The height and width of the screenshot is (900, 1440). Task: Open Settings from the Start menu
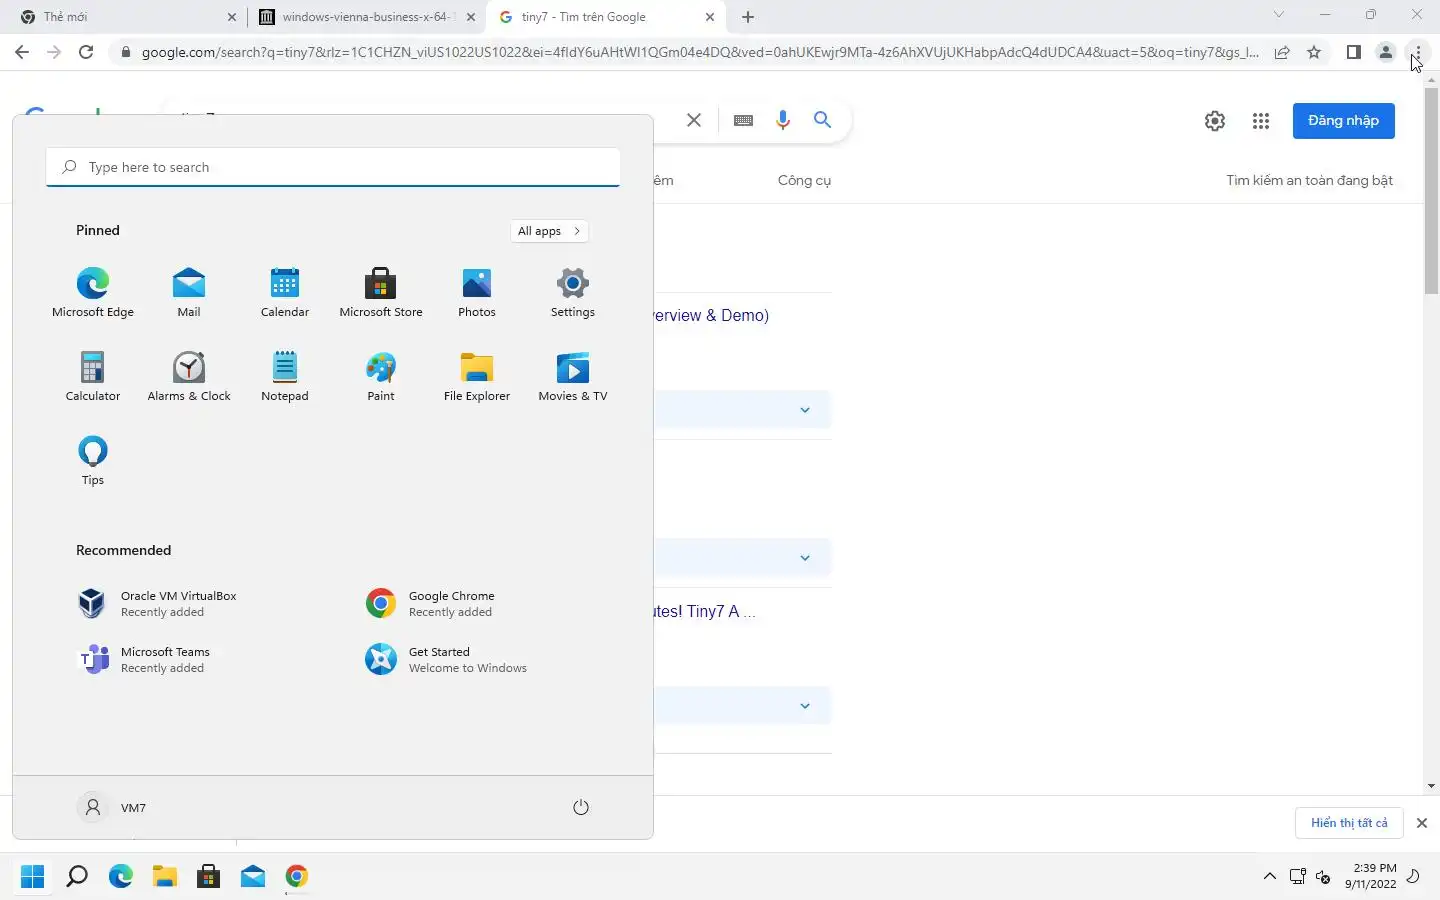coord(573,292)
